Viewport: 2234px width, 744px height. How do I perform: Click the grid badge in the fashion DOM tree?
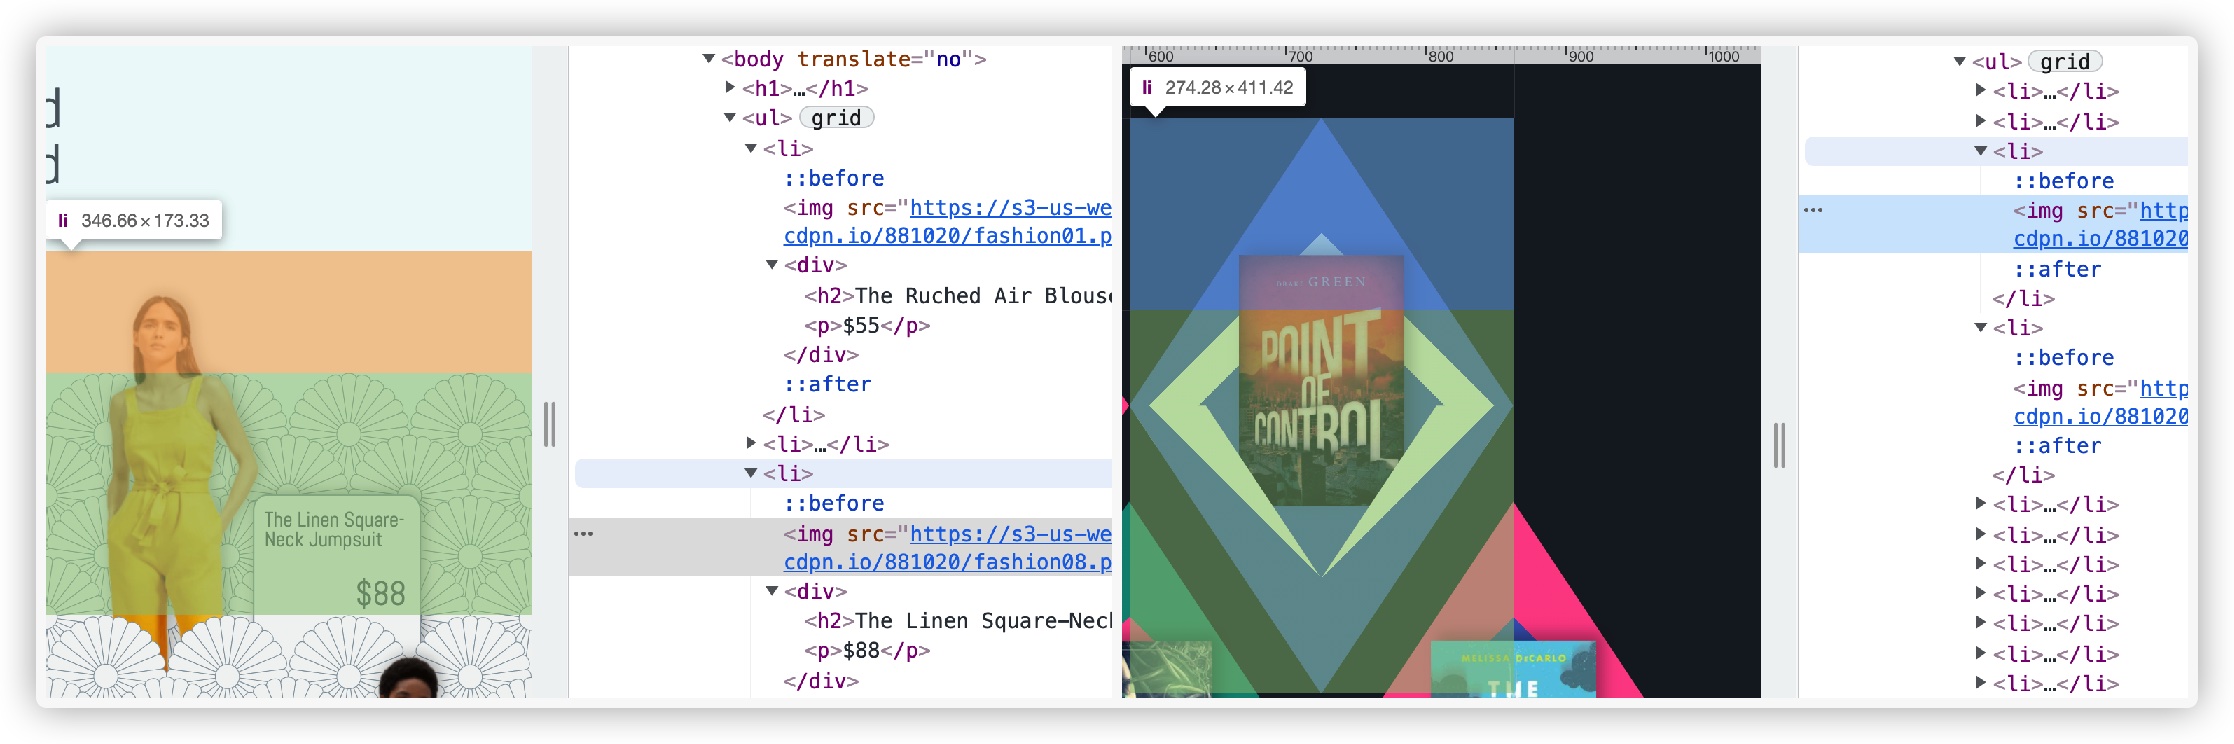836,118
